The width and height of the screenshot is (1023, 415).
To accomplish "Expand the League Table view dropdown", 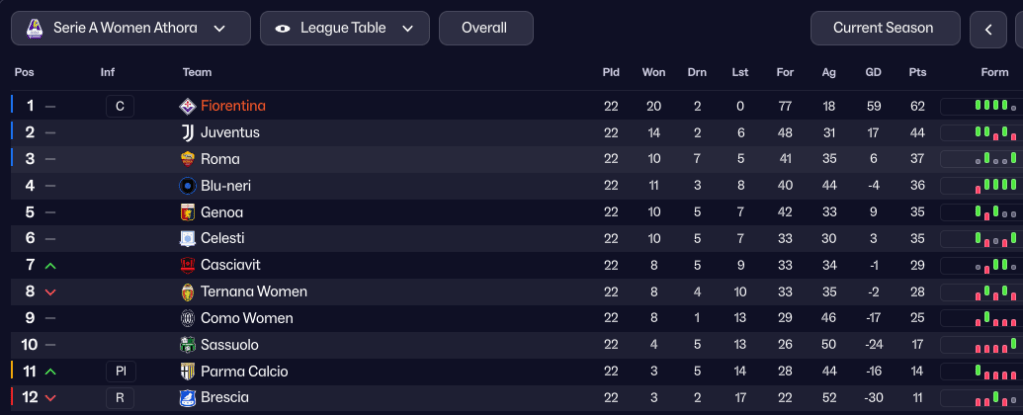I will point(345,28).
